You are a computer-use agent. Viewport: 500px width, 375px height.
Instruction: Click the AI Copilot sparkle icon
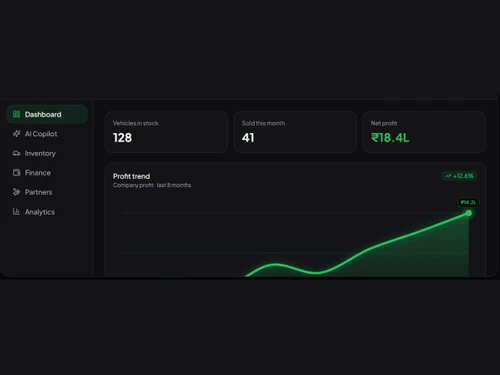(x=16, y=134)
